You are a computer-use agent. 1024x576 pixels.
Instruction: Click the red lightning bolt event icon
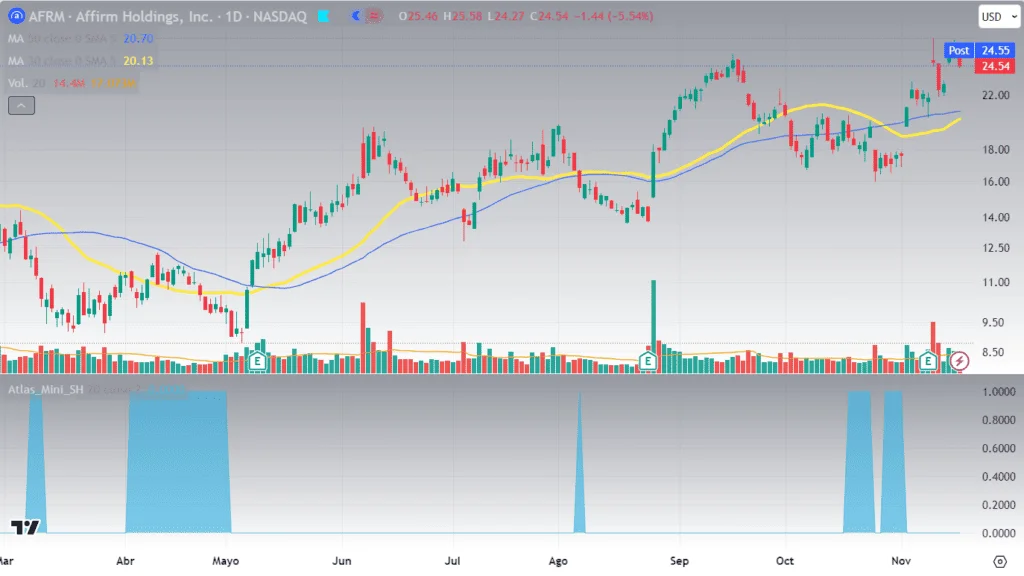point(959,360)
